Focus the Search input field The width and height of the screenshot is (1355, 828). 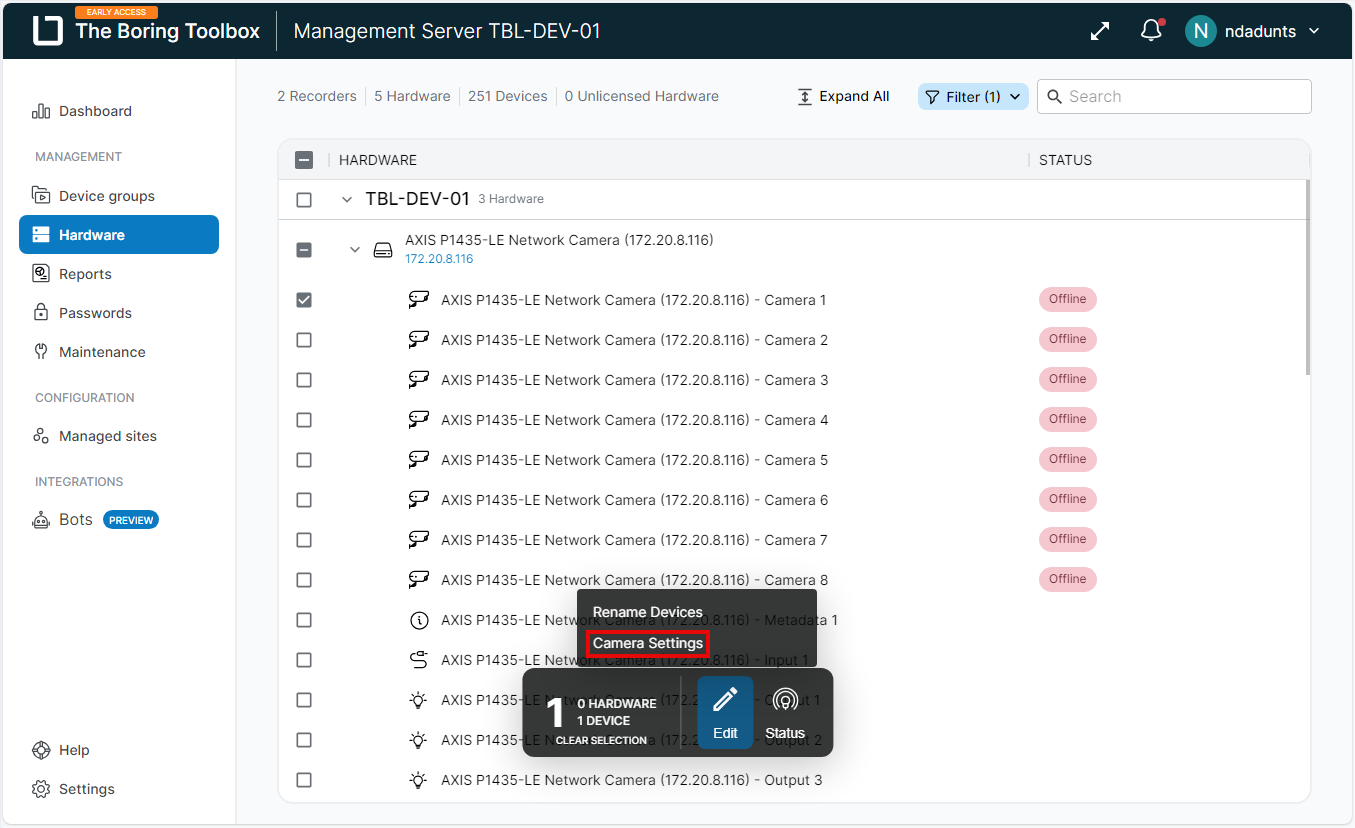point(1174,97)
